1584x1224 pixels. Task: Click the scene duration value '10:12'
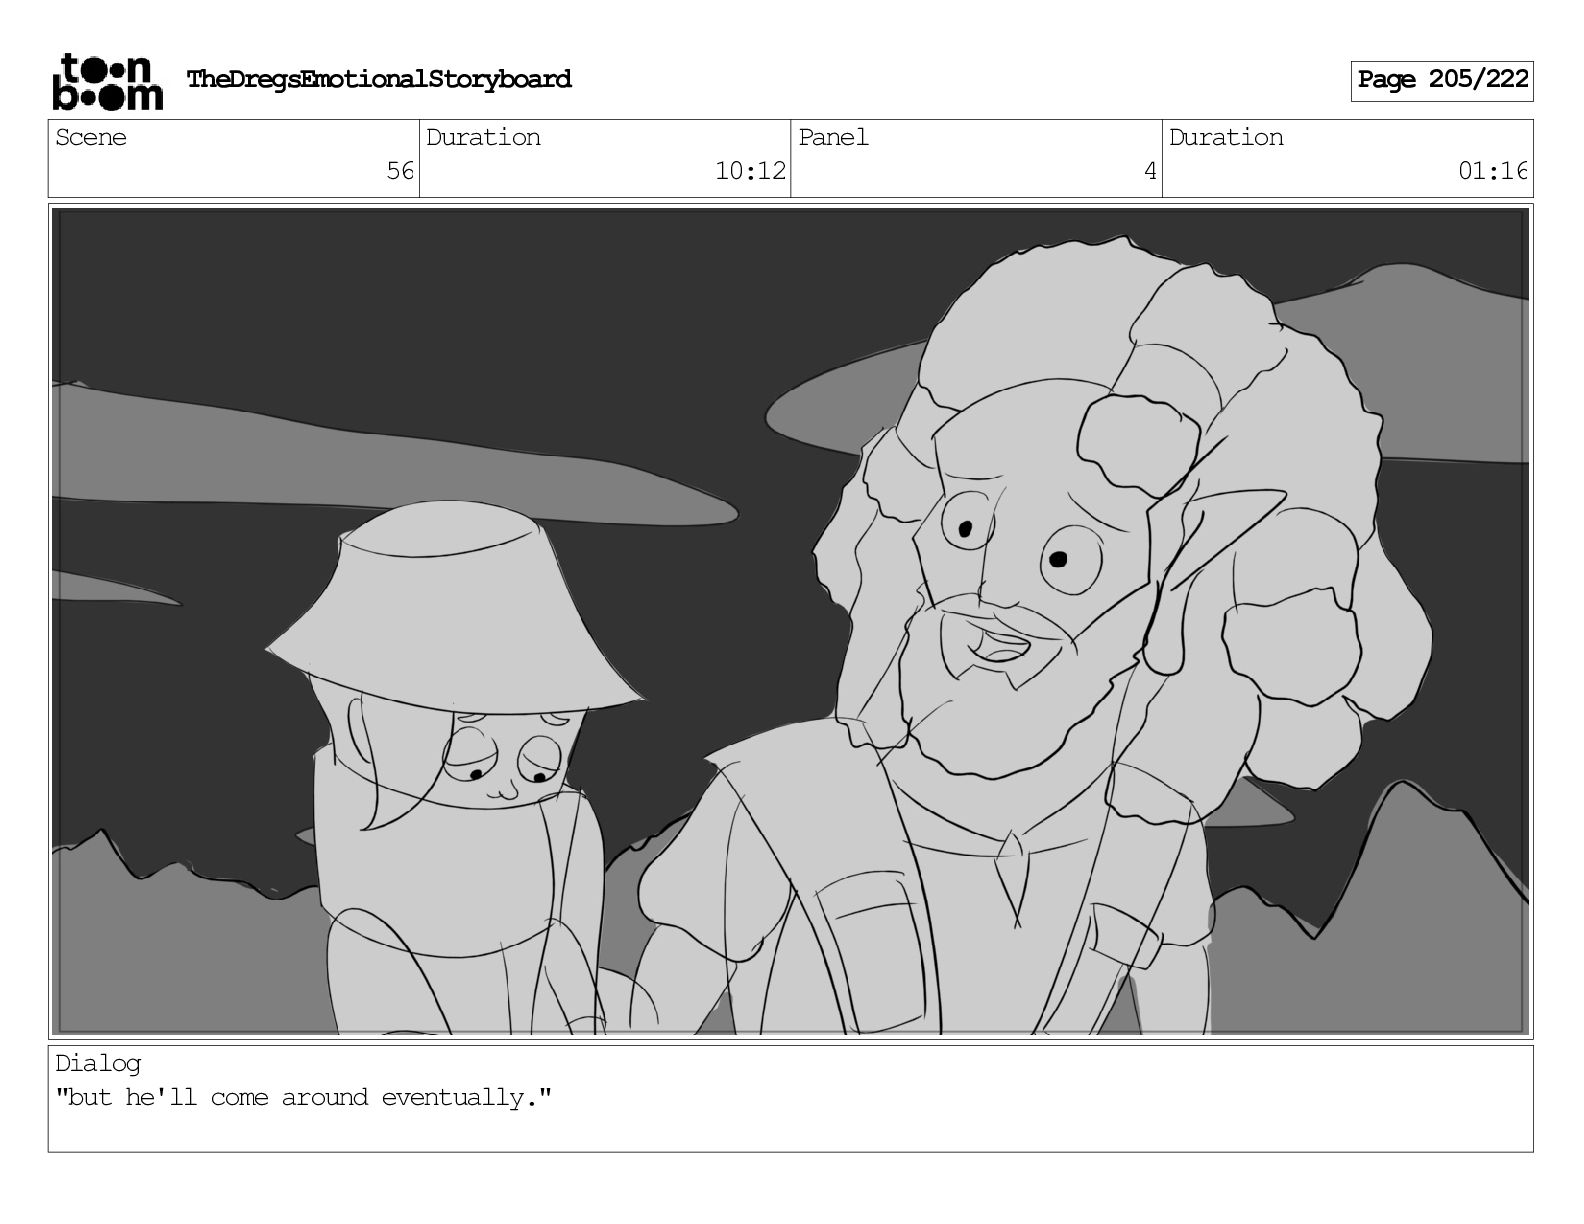click(750, 171)
